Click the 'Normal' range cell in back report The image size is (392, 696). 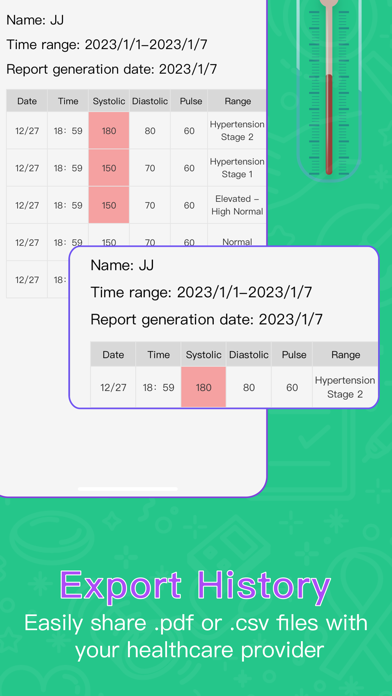237,242
